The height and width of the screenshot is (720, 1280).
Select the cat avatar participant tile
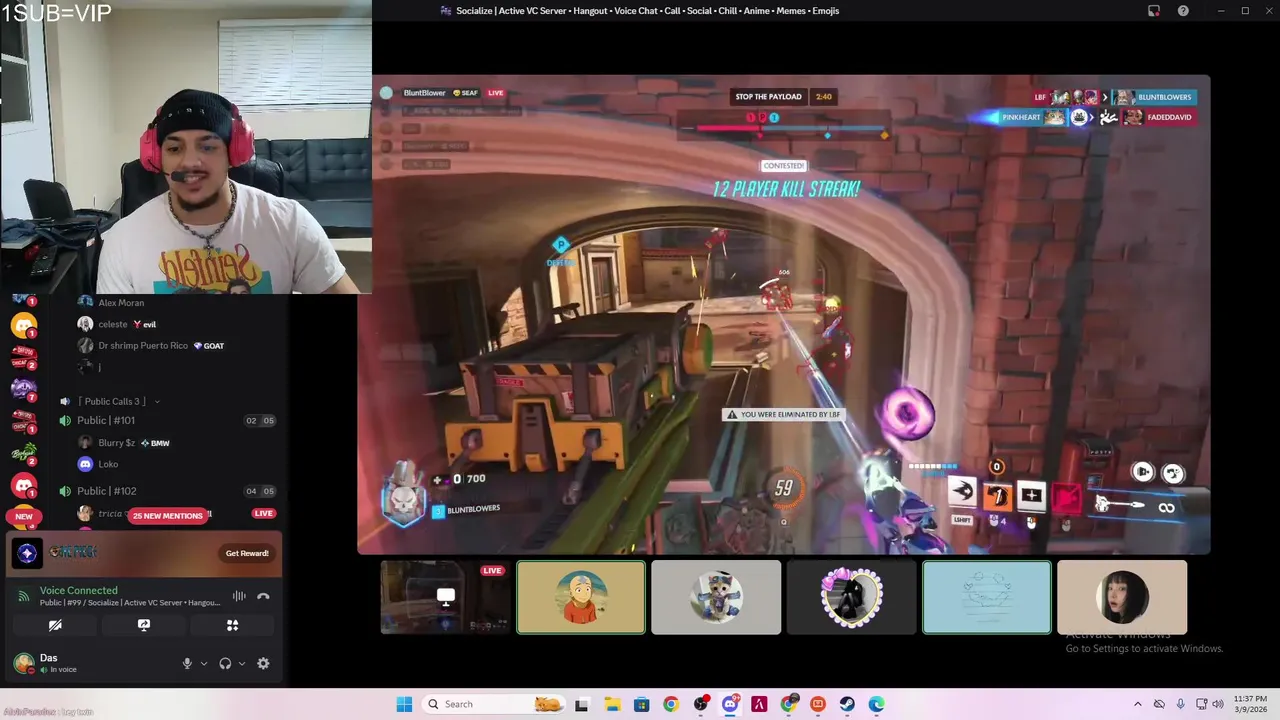(716, 597)
